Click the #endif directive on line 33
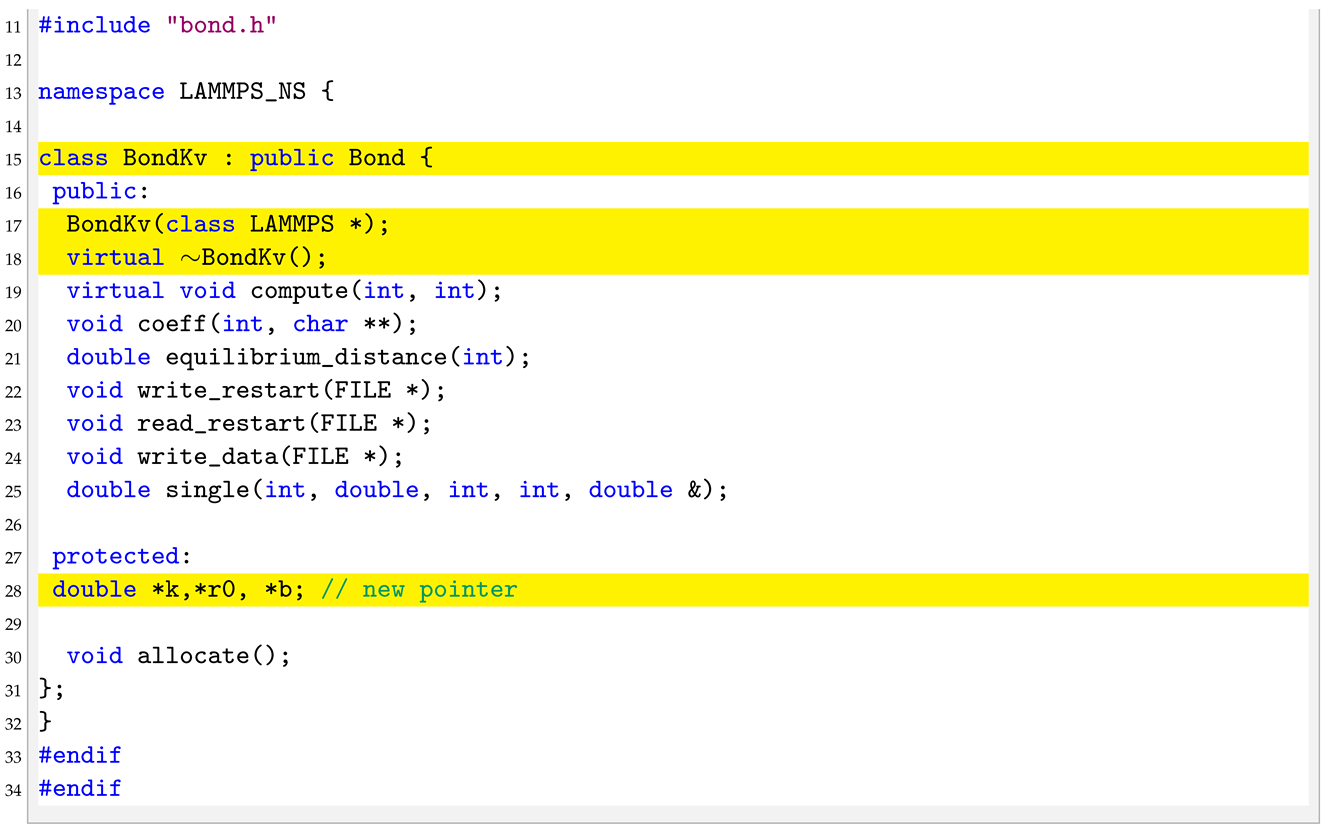 coord(80,755)
